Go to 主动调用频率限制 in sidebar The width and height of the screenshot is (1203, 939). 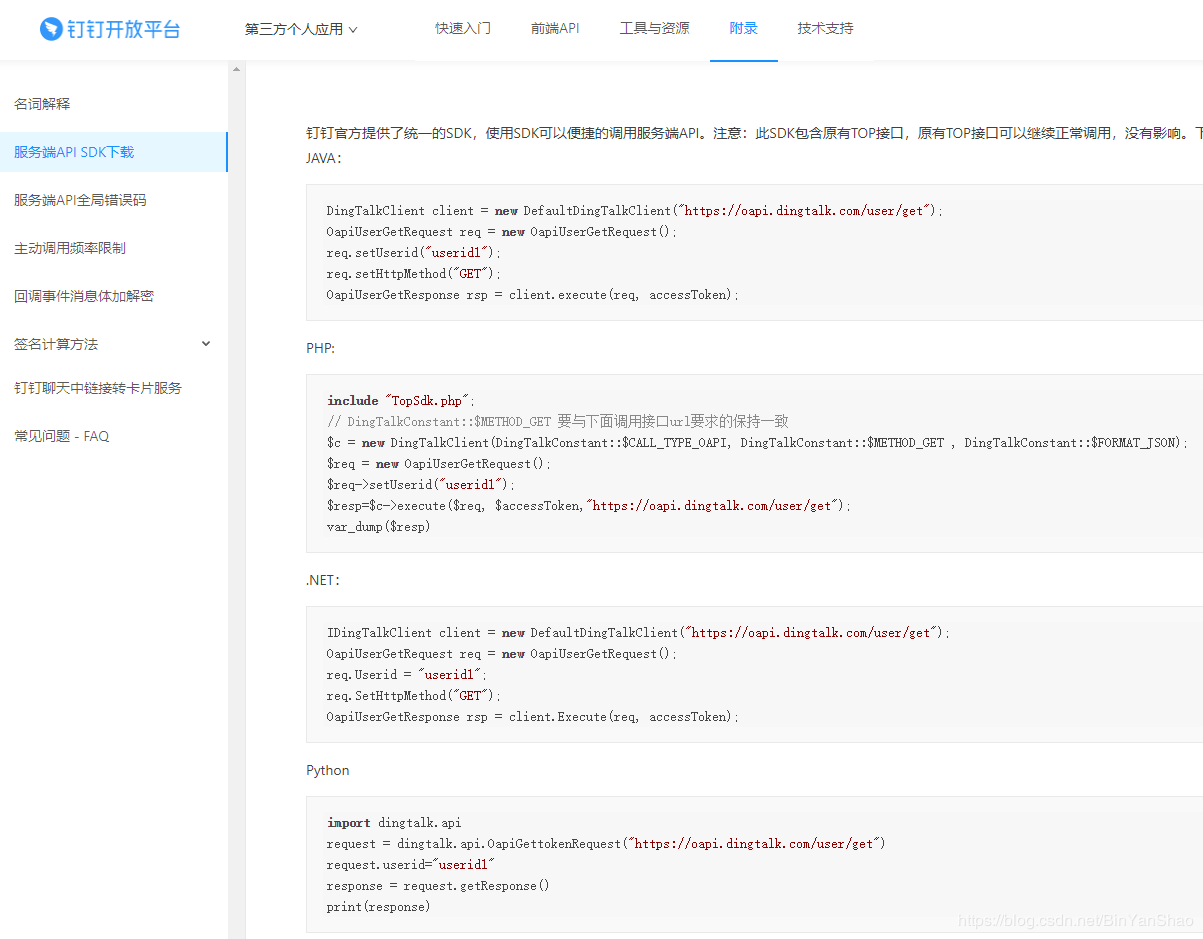pos(70,248)
